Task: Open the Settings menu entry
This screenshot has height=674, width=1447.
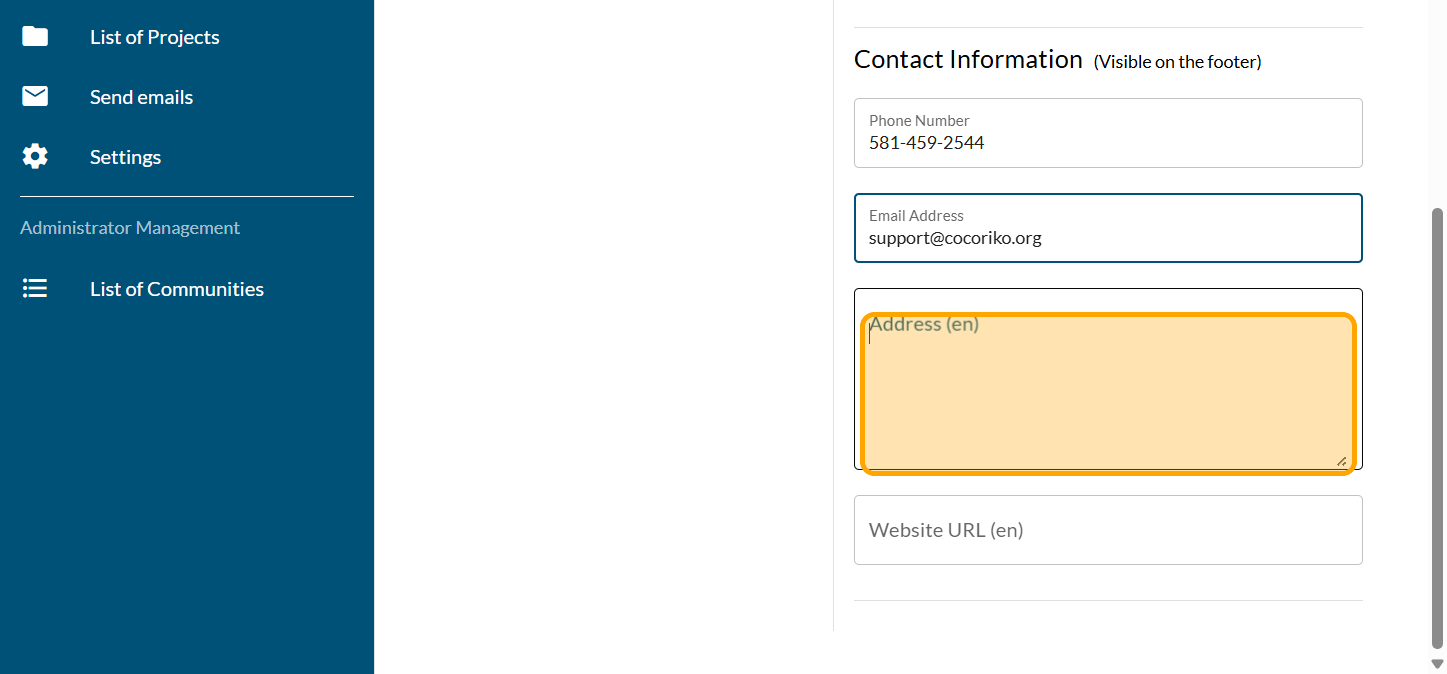Action: coord(125,157)
